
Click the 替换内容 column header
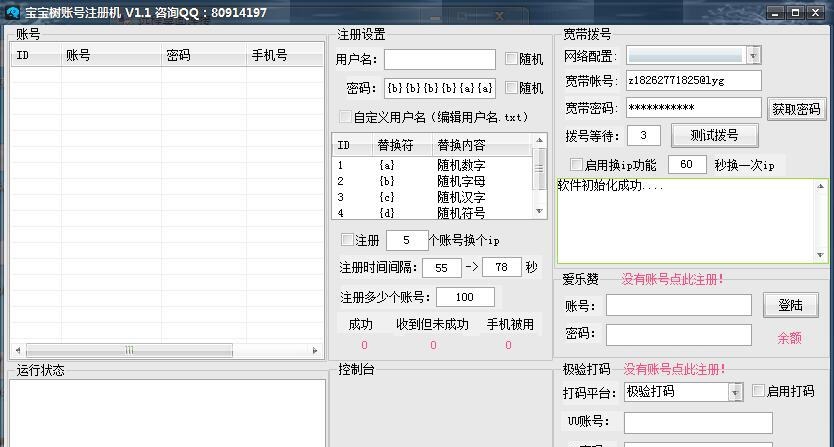tap(482, 145)
